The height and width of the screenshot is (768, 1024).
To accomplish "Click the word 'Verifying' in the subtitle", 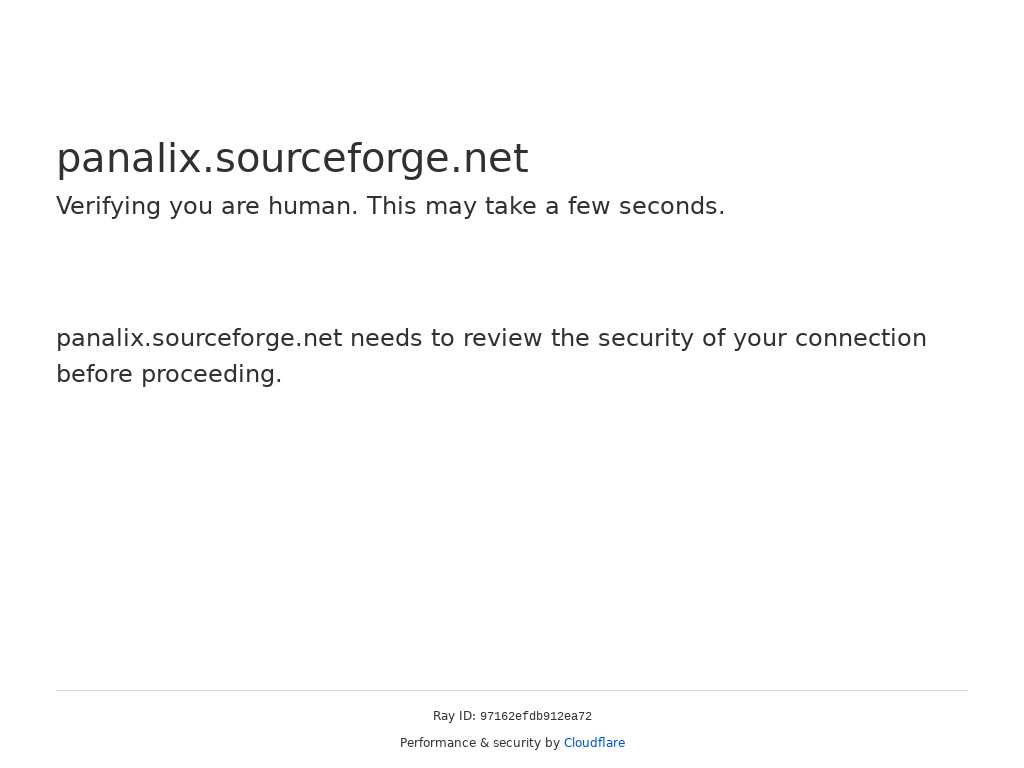I will click(x=108, y=206).
